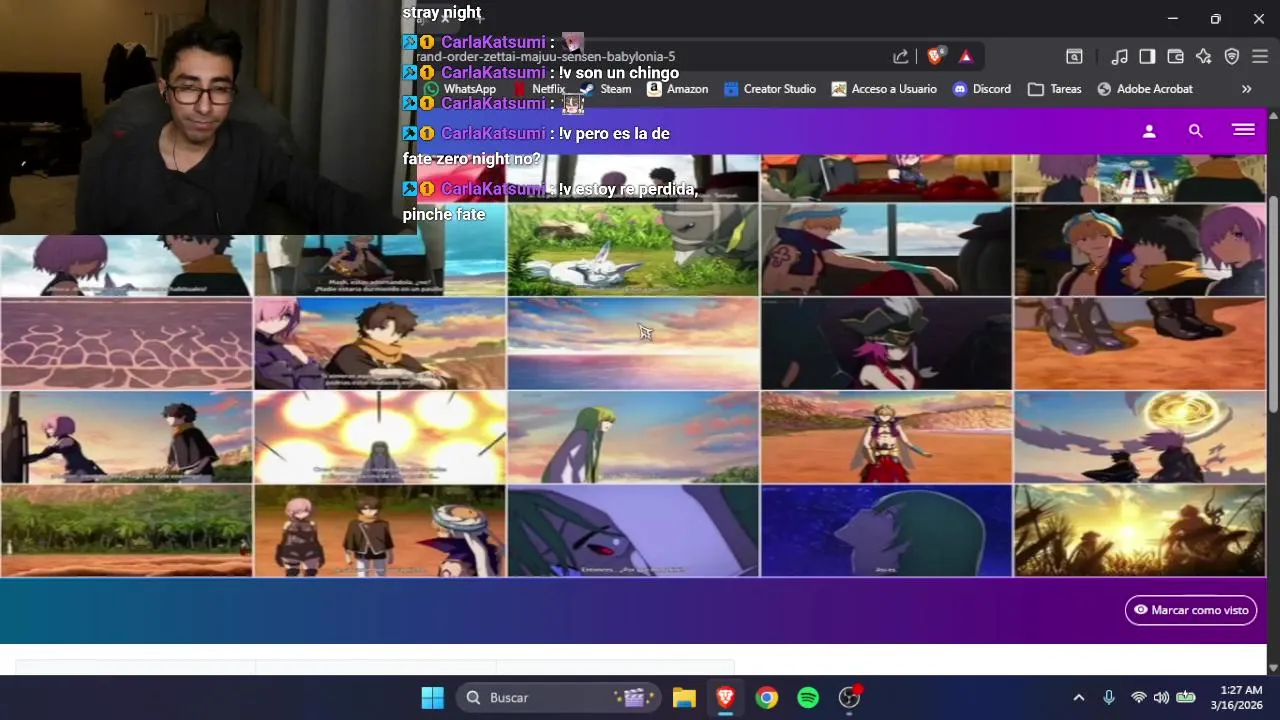Open the Netflix bookmark

[x=538, y=89]
